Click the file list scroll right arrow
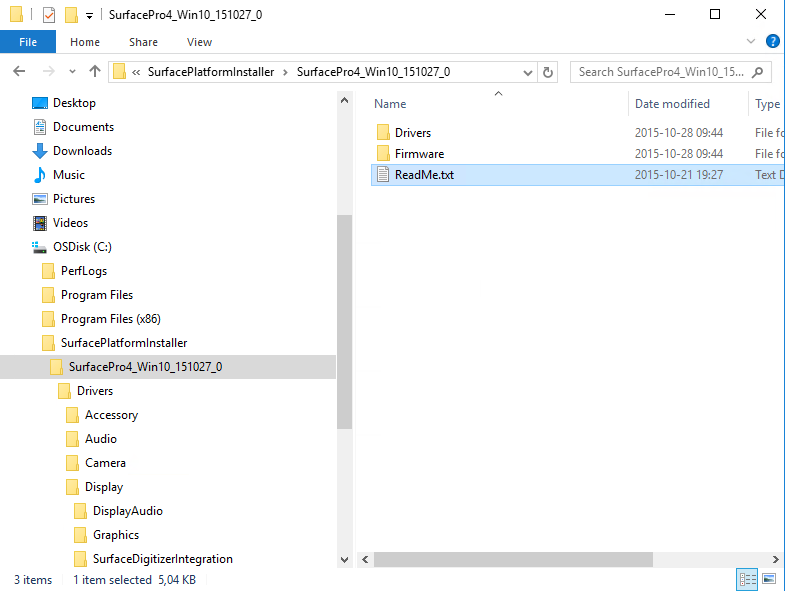Image resolution: width=785 pixels, height=591 pixels. click(775, 559)
